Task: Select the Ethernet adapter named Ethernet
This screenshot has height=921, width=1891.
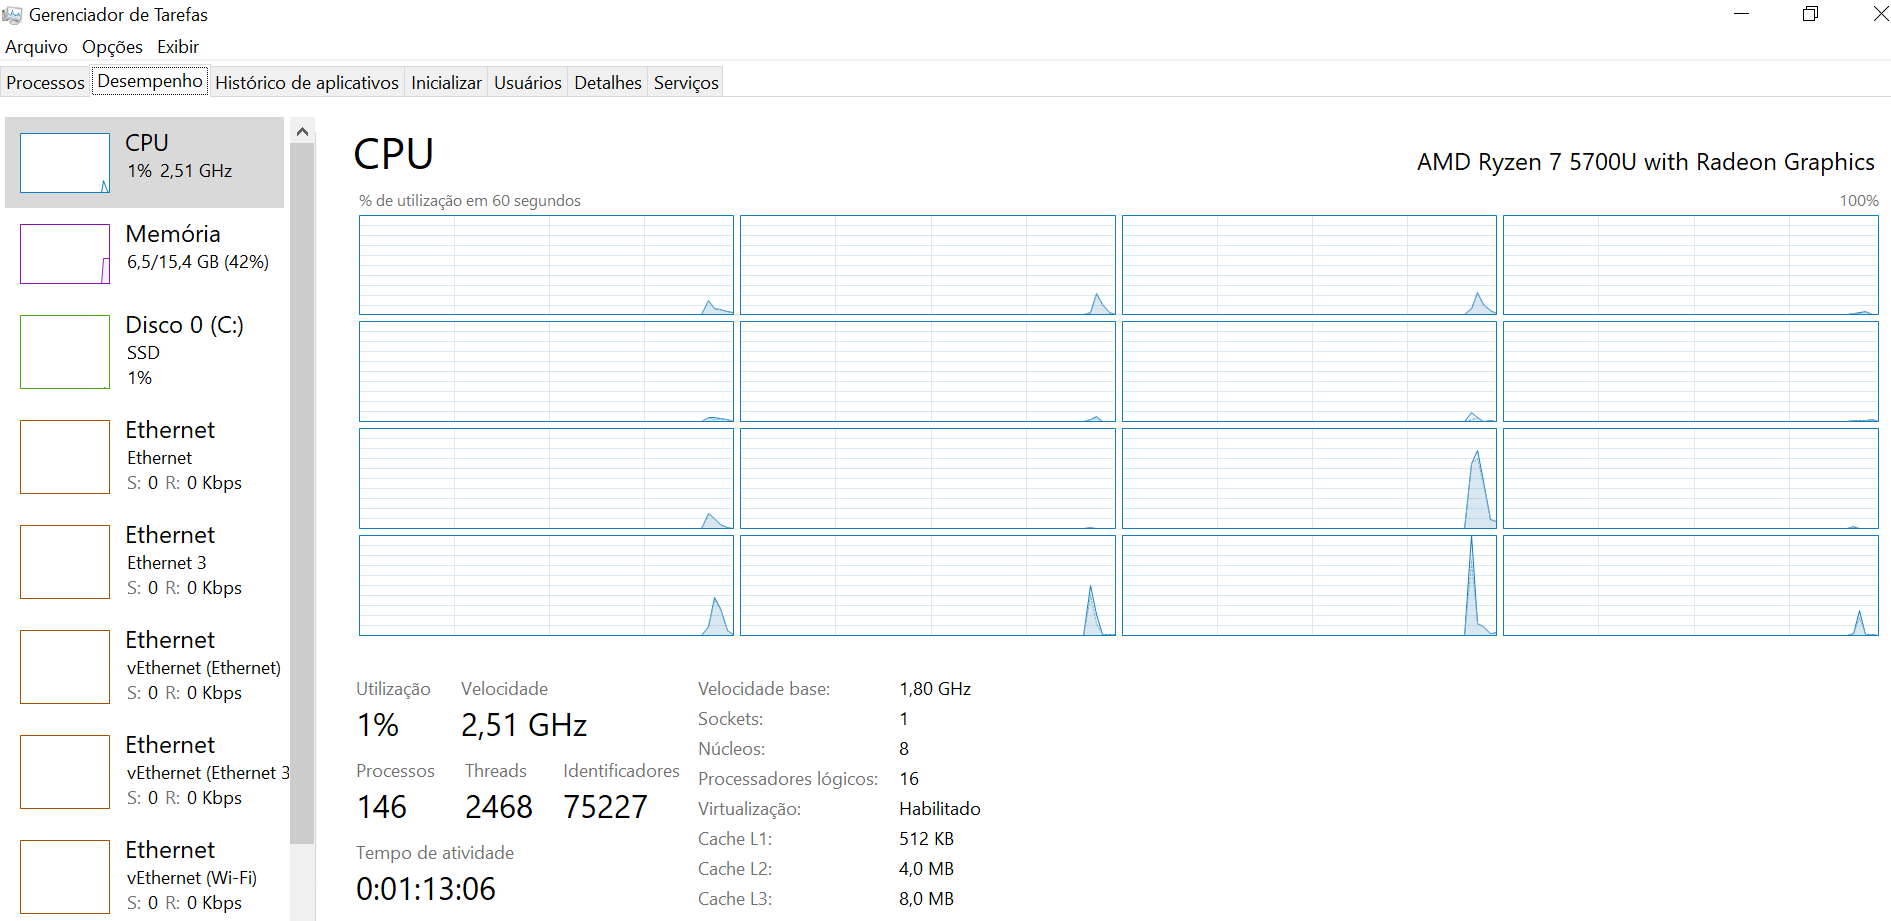Action: [x=145, y=456]
